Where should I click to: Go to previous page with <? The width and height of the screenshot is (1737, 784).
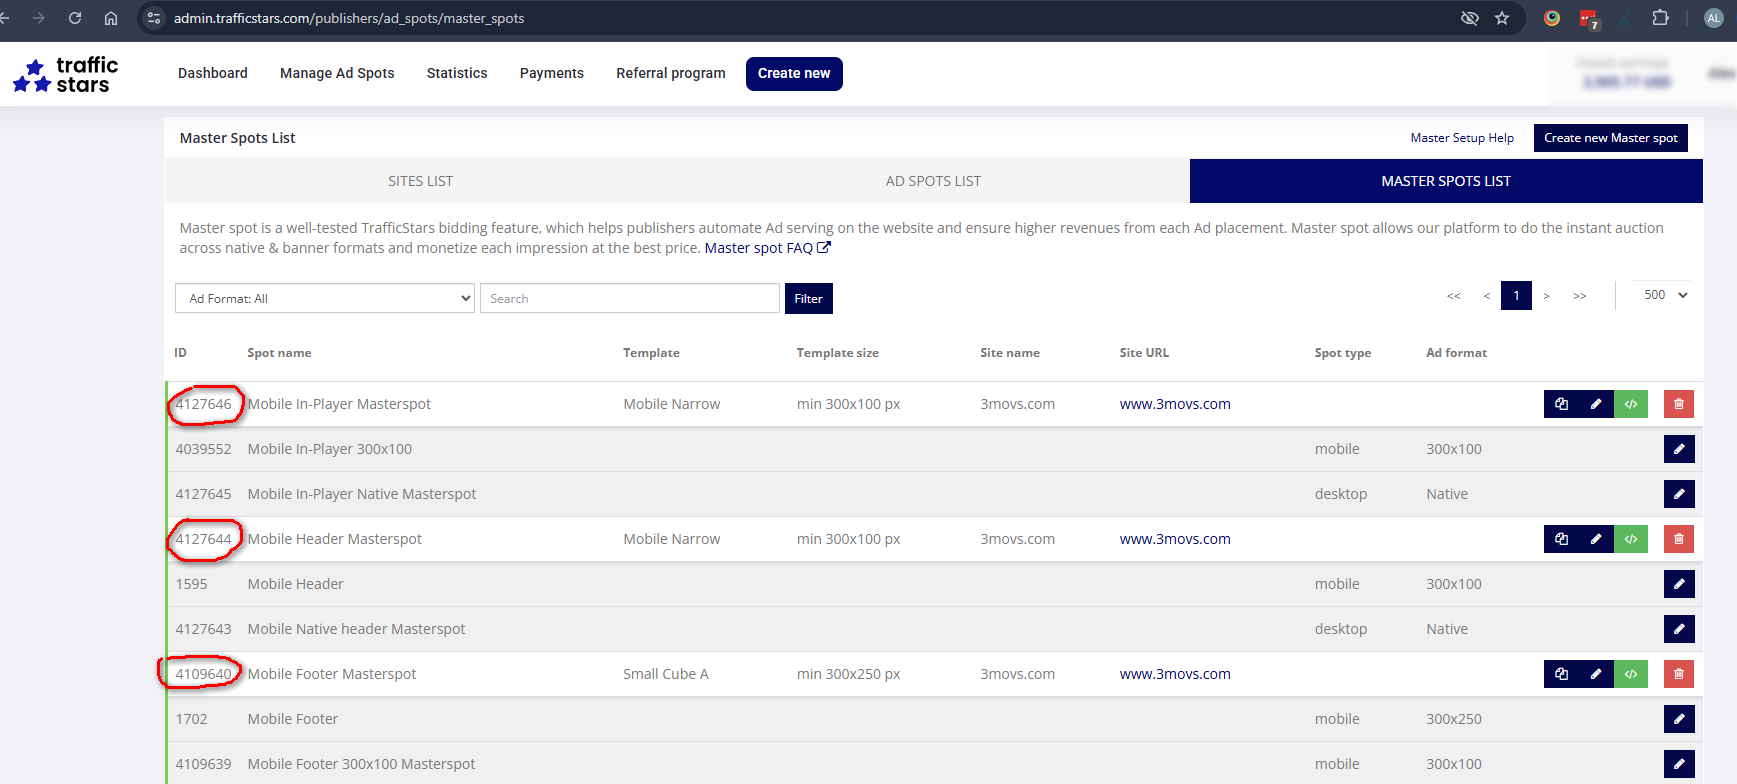1487,296
